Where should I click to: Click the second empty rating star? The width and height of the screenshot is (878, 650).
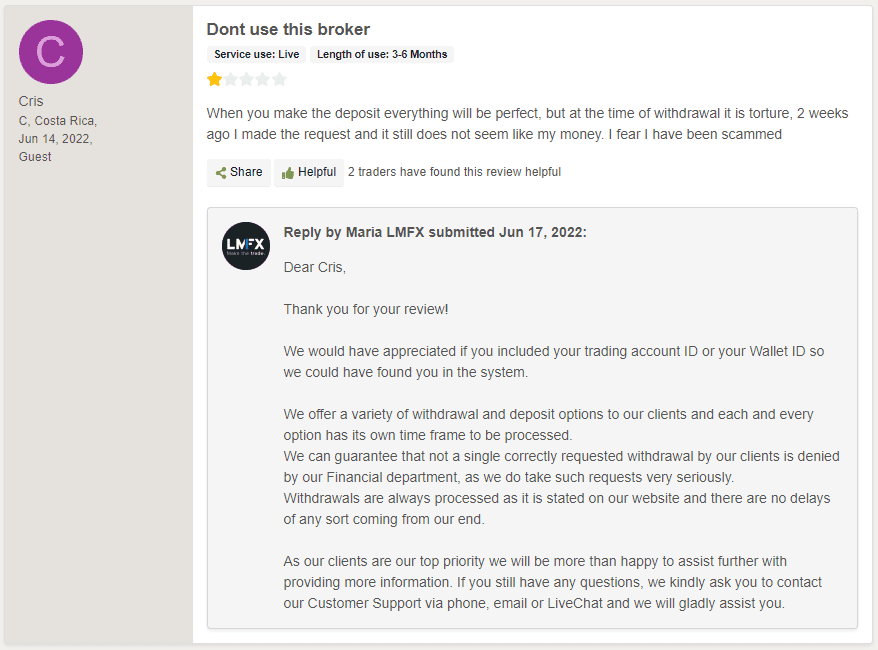point(231,79)
